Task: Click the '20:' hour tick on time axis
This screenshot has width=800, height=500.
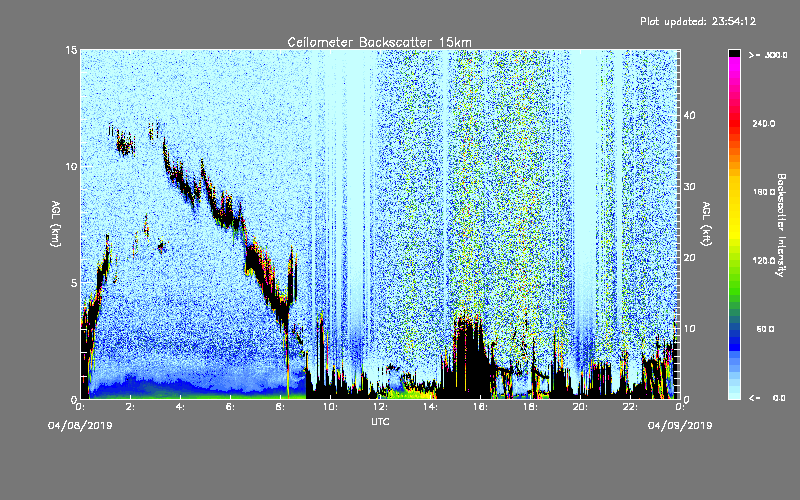Action: [580, 407]
